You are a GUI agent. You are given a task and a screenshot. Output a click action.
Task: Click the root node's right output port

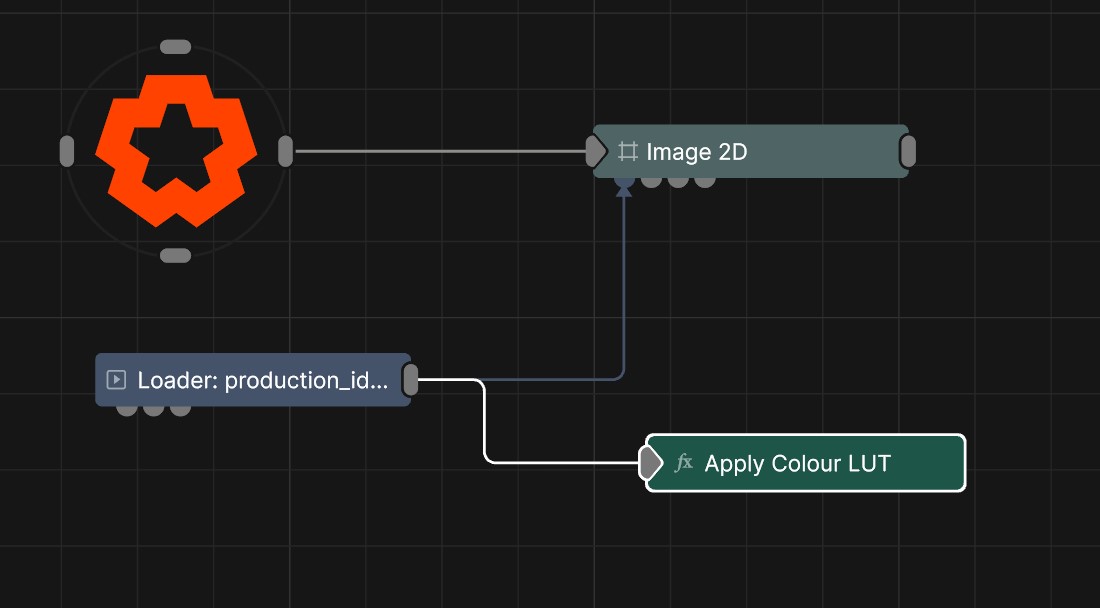pos(285,151)
